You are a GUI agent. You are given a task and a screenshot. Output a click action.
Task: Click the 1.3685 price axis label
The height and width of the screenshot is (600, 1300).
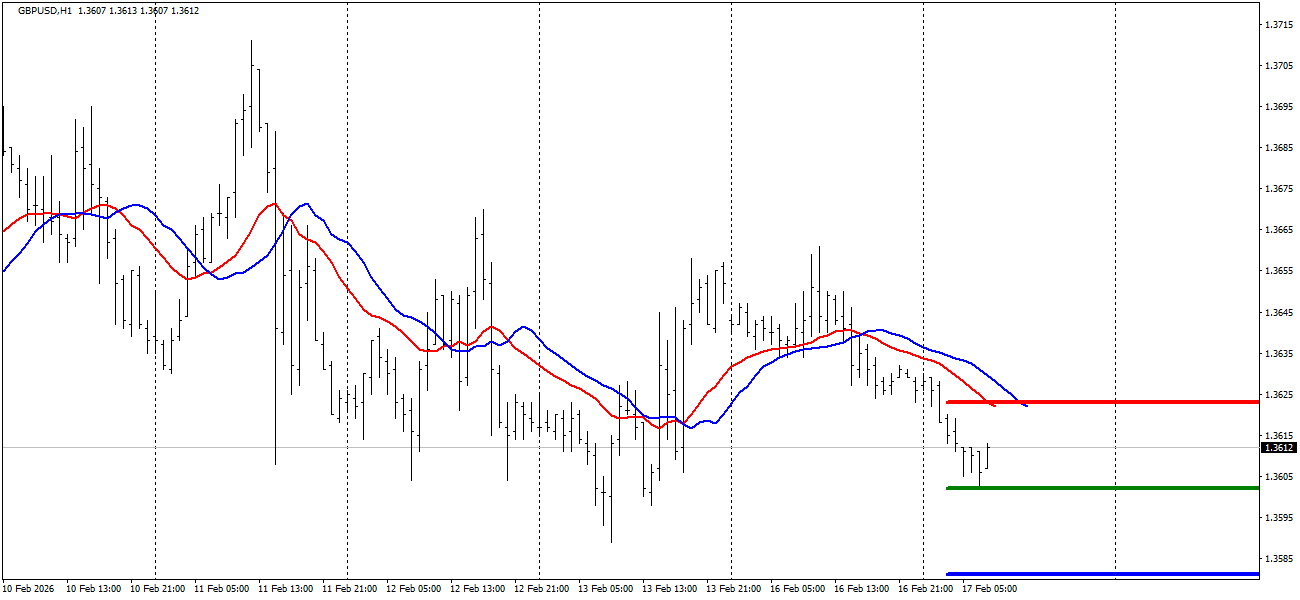click(x=1280, y=148)
